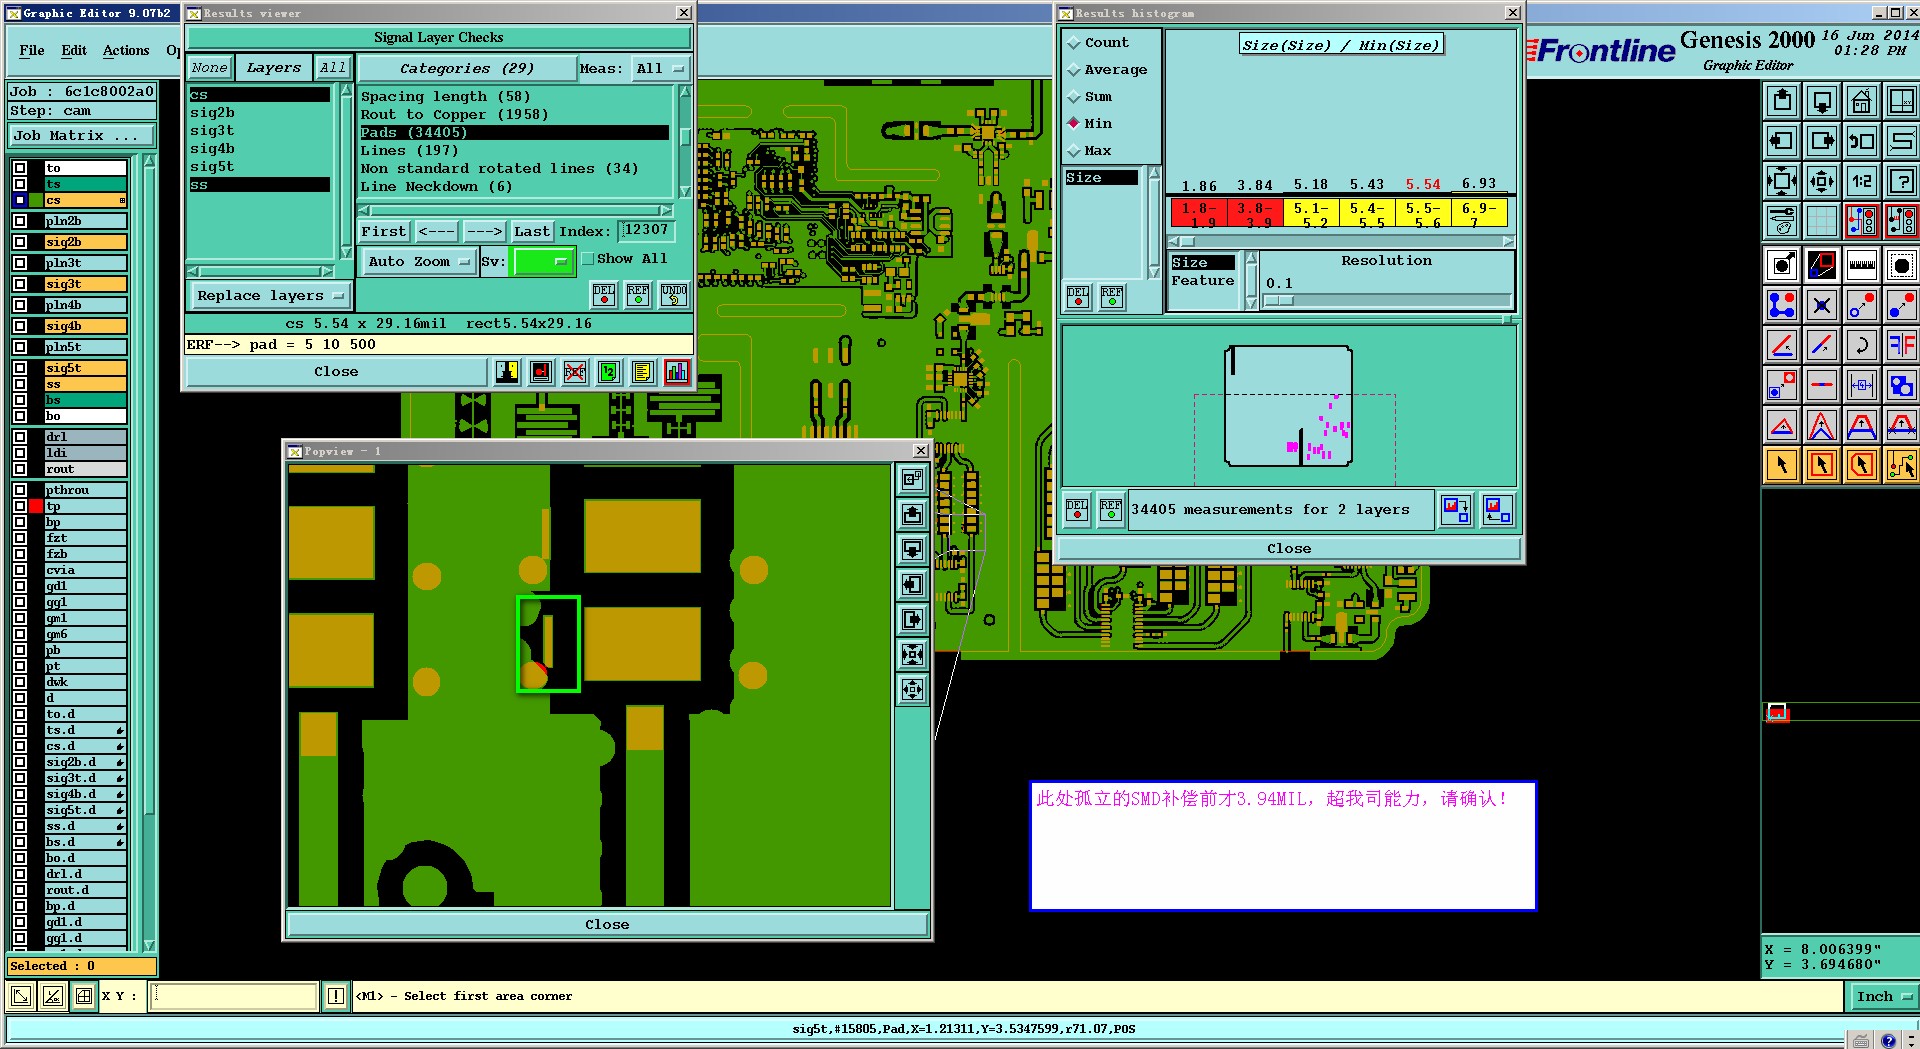Click the X Y coordinate input field
This screenshot has height=1049, width=1920.
(x=233, y=996)
